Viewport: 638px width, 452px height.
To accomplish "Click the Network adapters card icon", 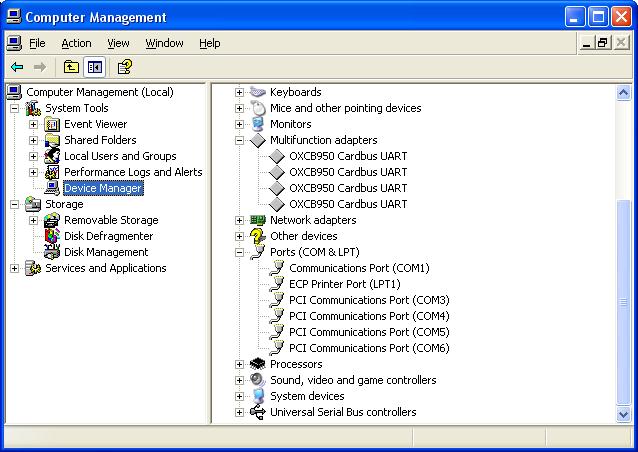I will pyautogui.click(x=258, y=220).
